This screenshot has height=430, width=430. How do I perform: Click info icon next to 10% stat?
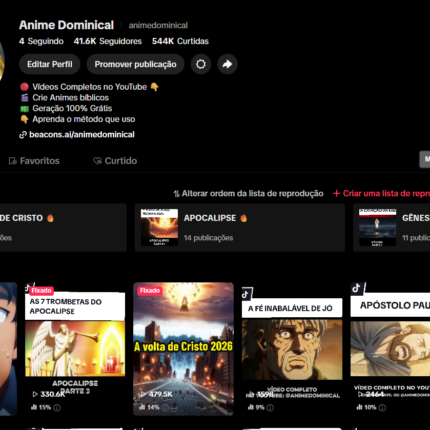point(383,407)
